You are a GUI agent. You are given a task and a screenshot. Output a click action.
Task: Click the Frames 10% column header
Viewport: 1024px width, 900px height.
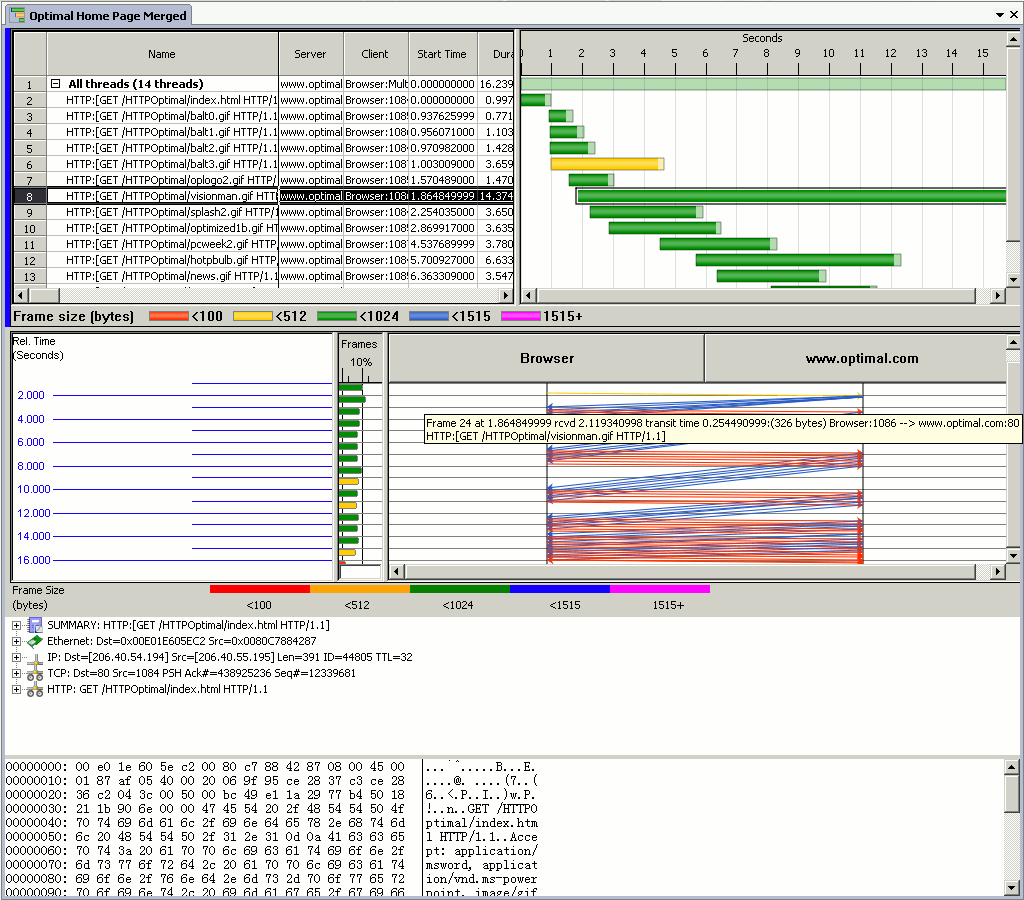coord(360,357)
